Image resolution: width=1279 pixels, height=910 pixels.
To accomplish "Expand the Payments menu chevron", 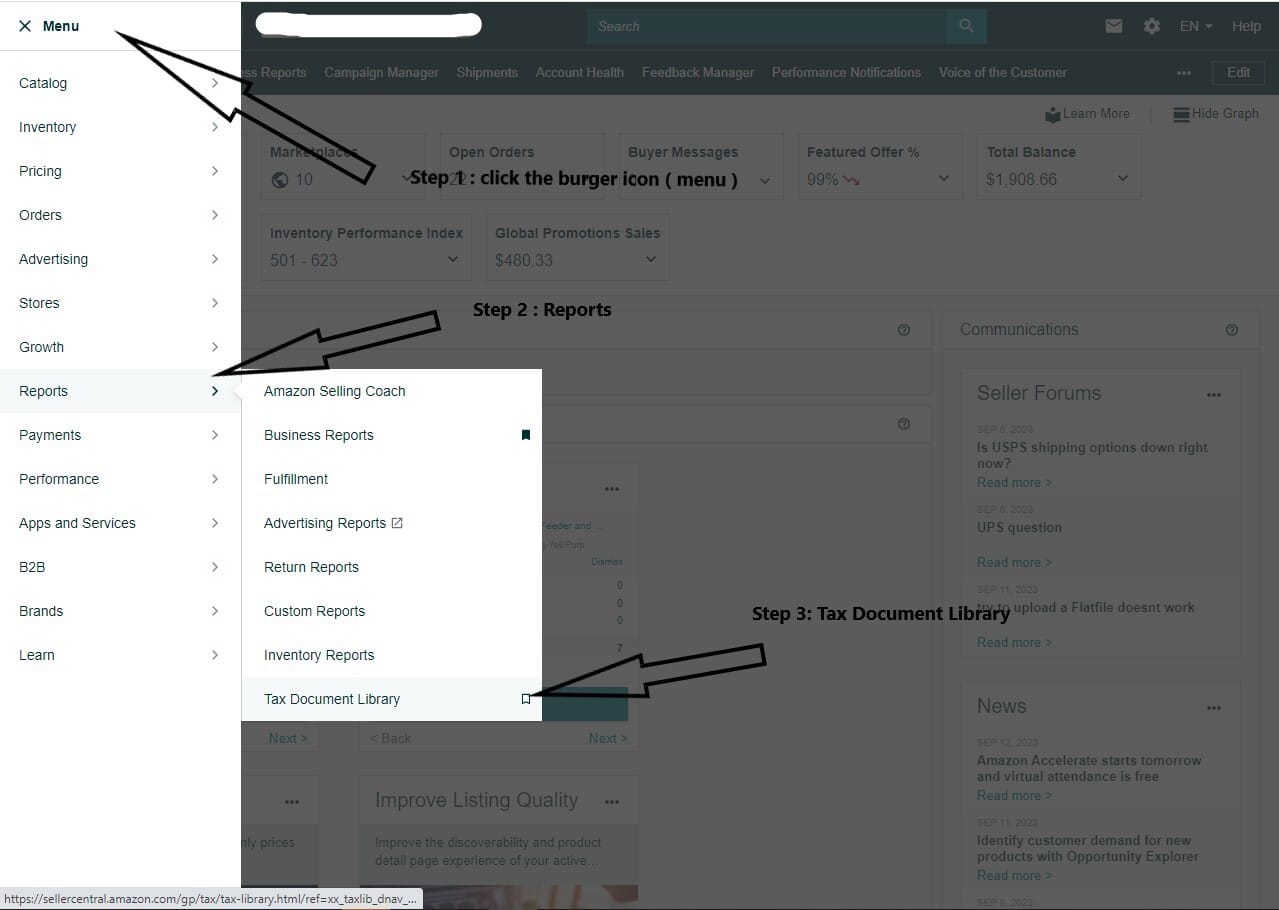I will pos(215,435).
